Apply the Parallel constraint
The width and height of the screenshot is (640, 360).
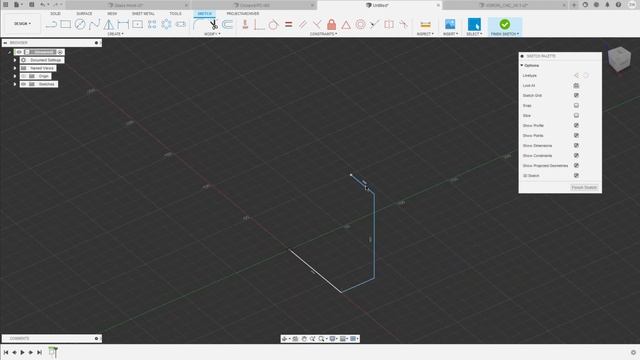click(x=302, y=24)
